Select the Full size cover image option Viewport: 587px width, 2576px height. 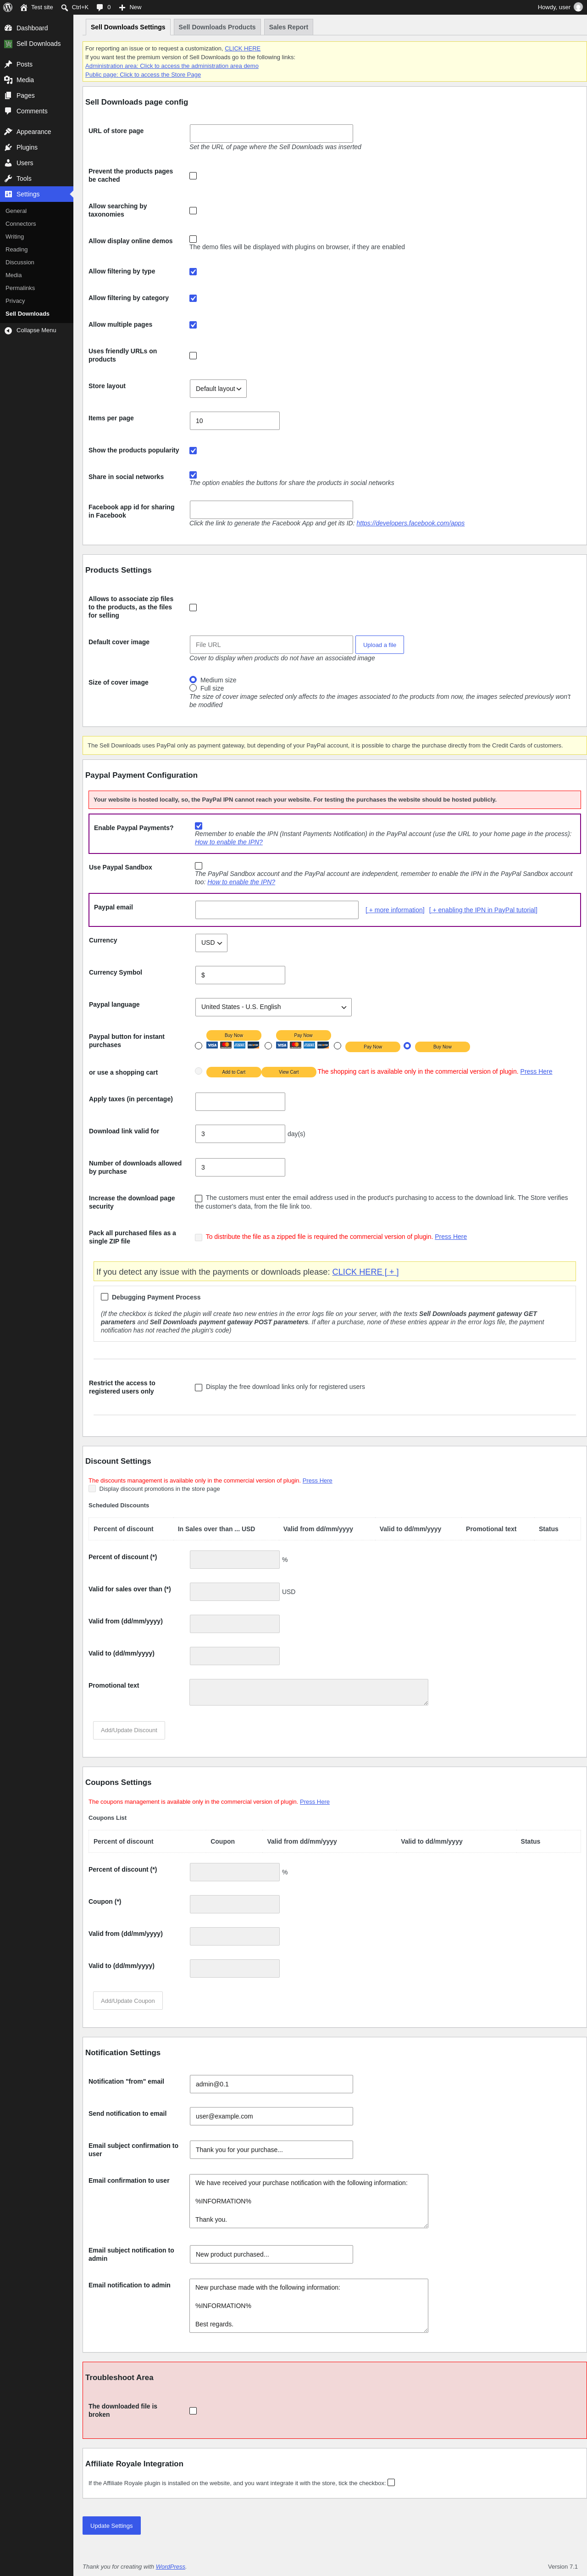[193, 688]
